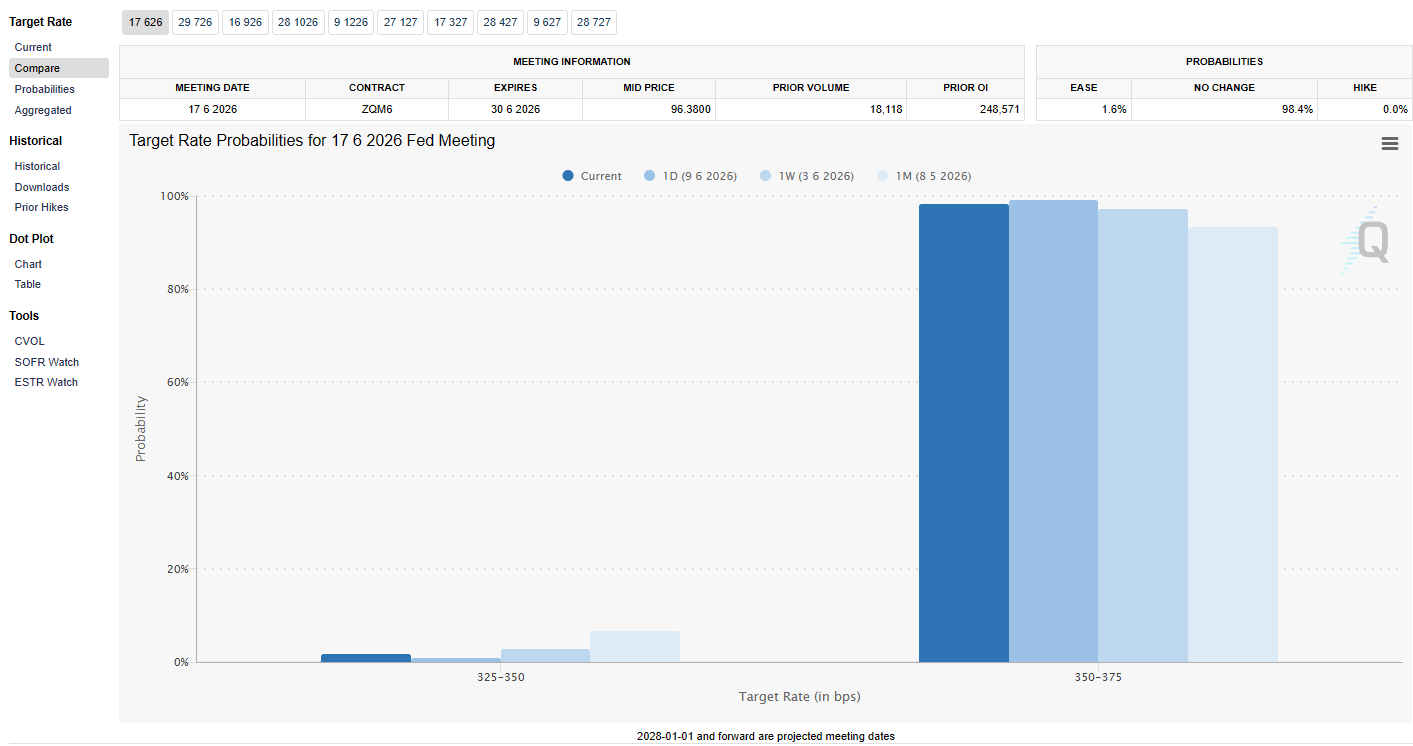Click the 1M bar for 325-350
The width and height of the screenshot is (1413, 746).
point(635,646)
